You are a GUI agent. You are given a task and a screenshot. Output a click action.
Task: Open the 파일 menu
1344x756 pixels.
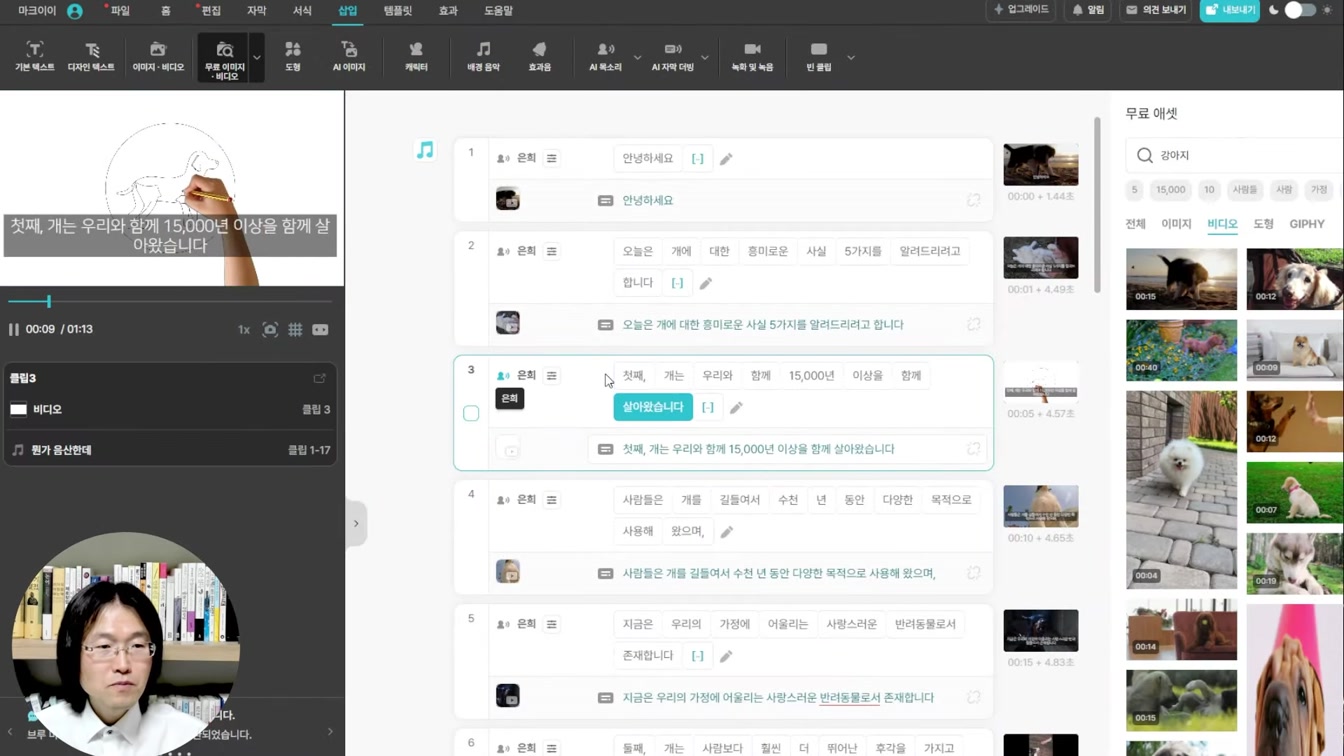(120, 11)
